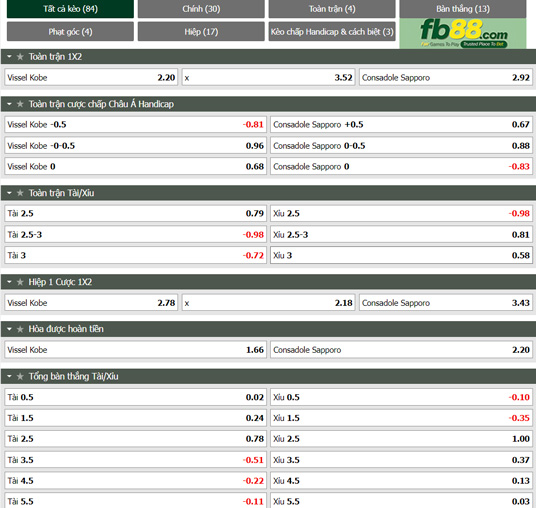Choose Vissel Kobe draw-no-bet at 1.66
536x508 pixels.
point(135,350)
